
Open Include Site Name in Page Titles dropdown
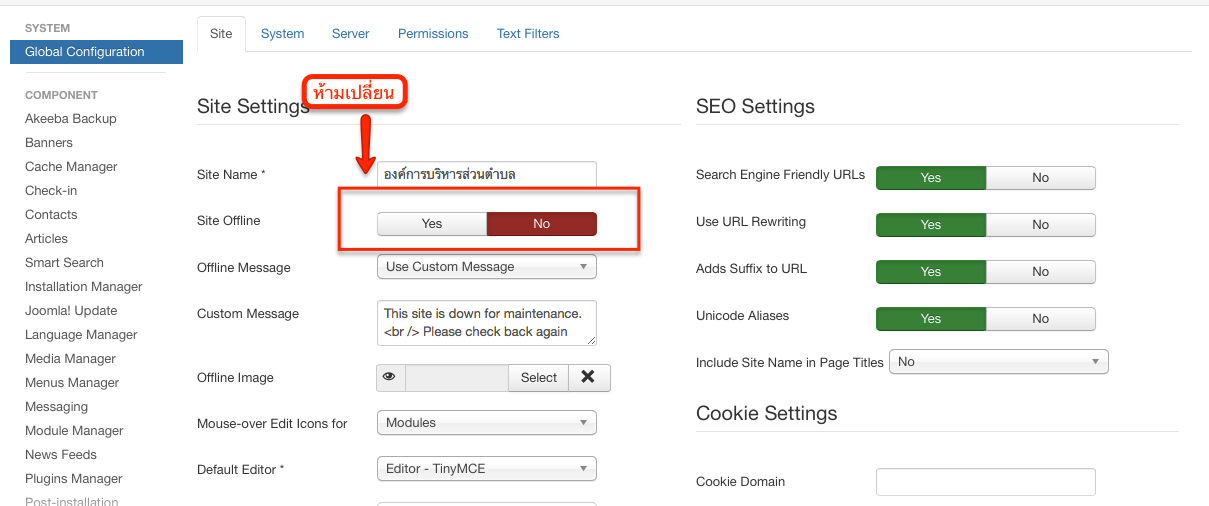(999, 362)
